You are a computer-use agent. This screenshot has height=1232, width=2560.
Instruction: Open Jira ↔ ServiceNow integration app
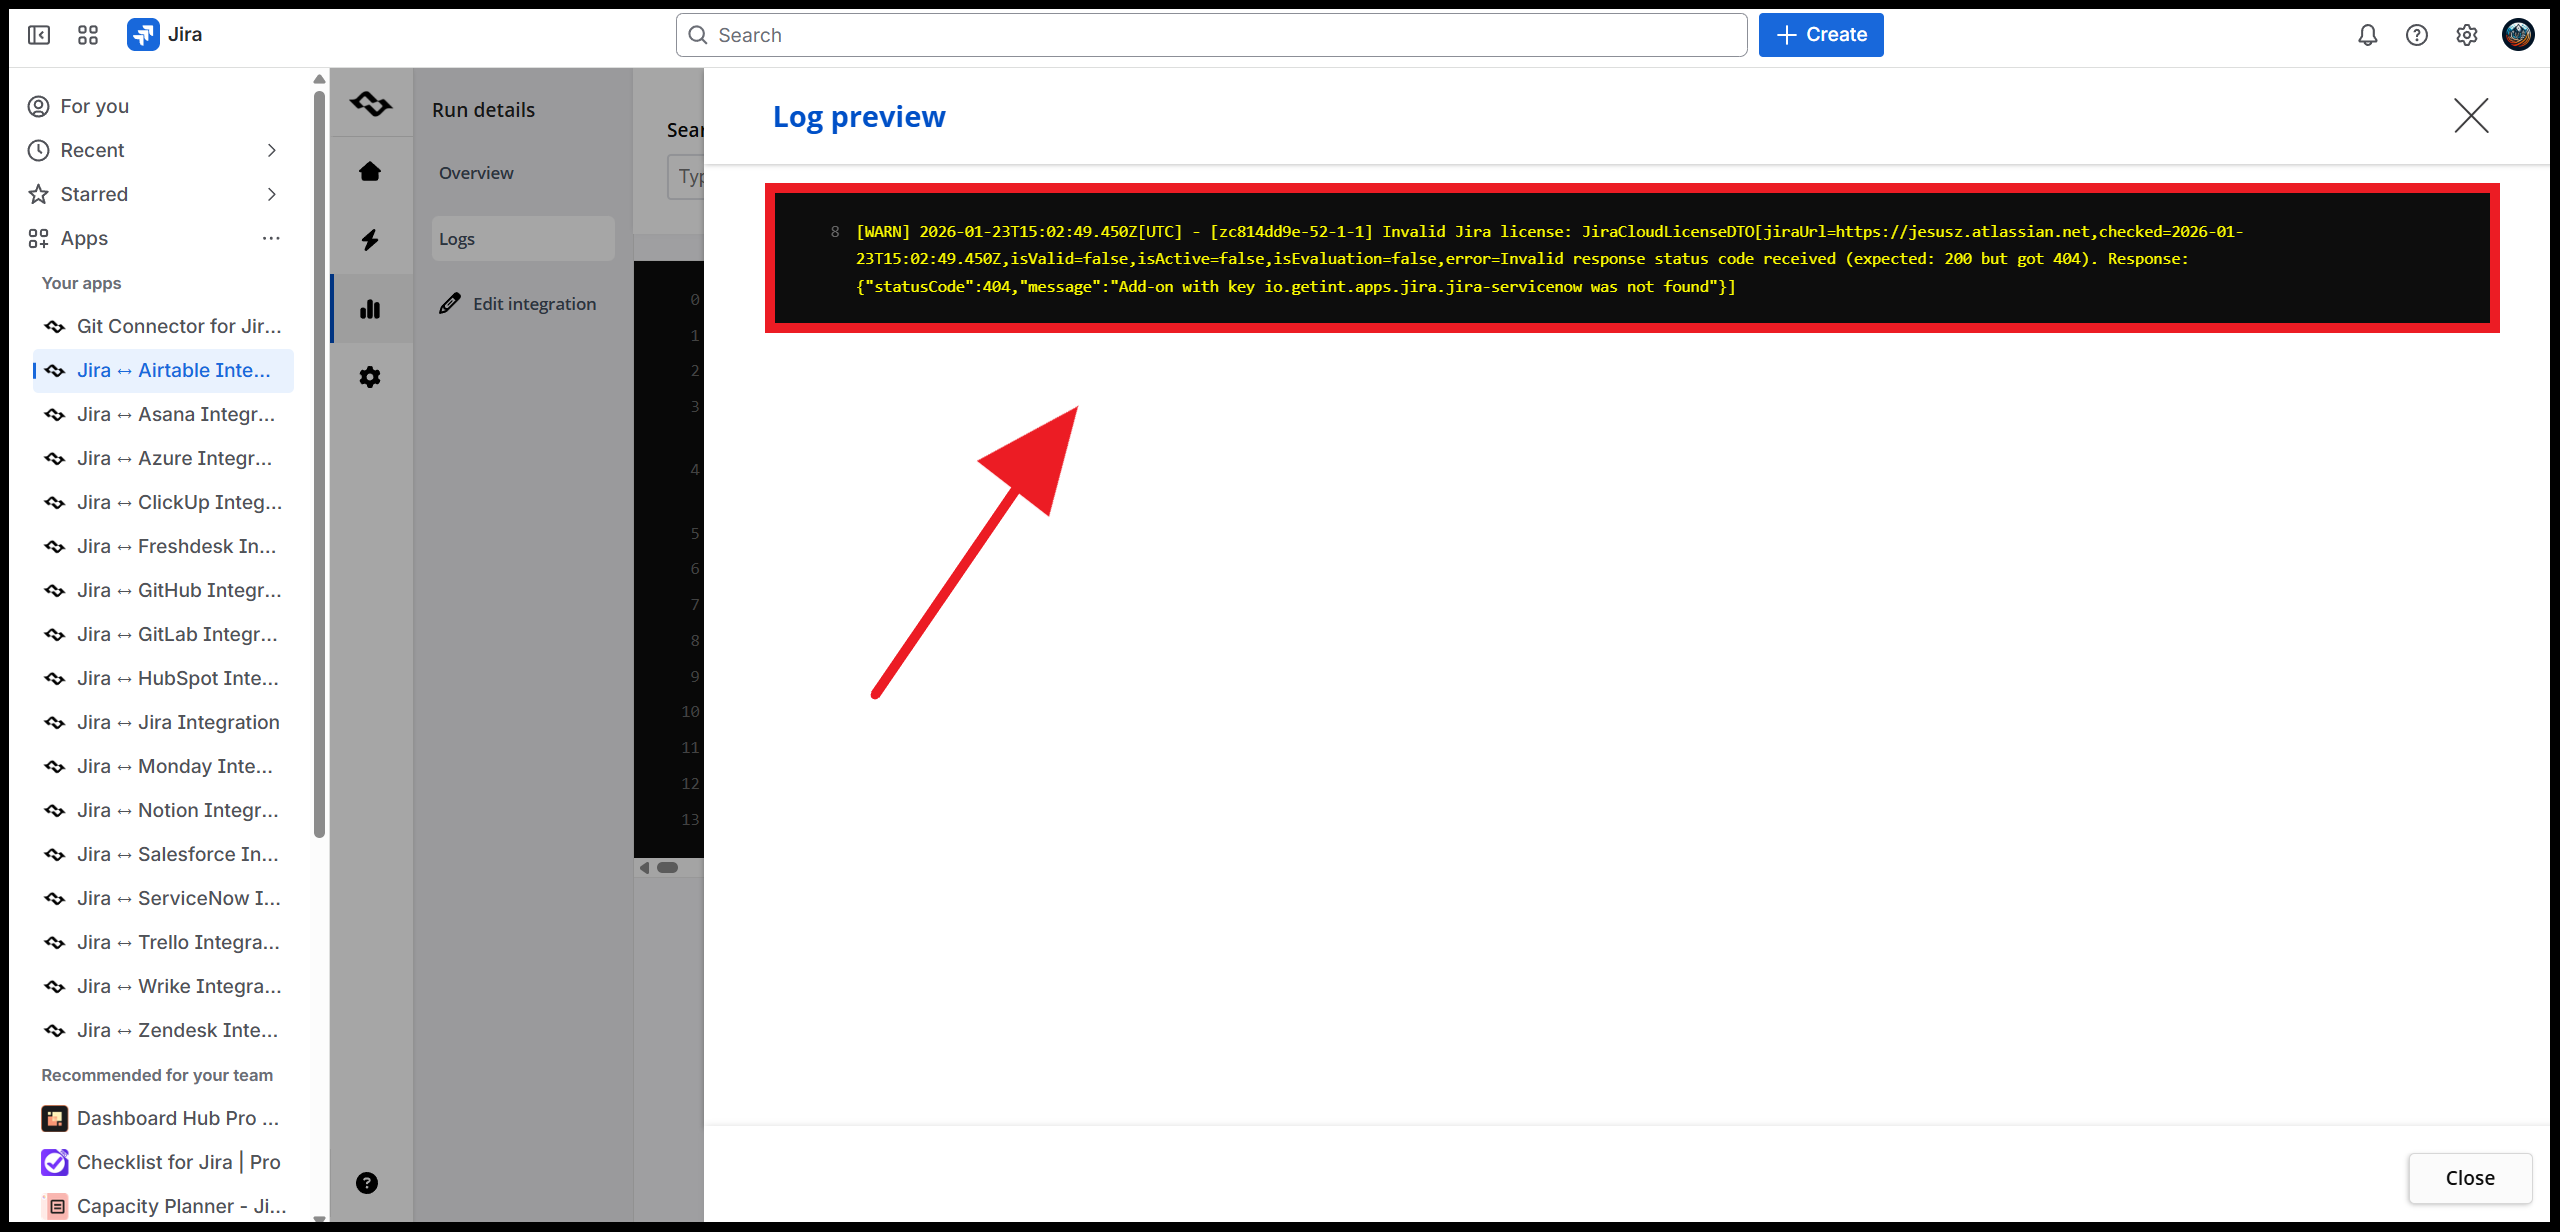[x=178, y=898]
